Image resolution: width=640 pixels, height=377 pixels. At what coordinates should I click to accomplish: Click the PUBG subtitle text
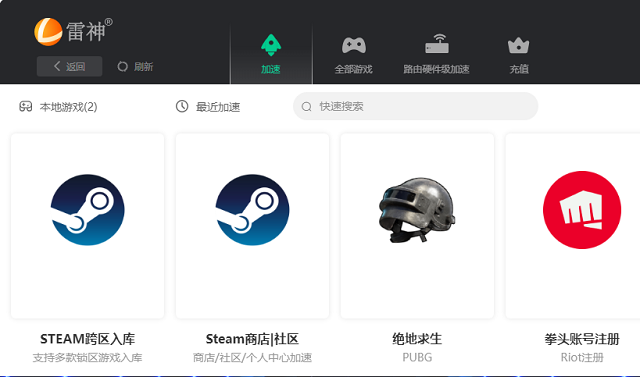[417, 358]
